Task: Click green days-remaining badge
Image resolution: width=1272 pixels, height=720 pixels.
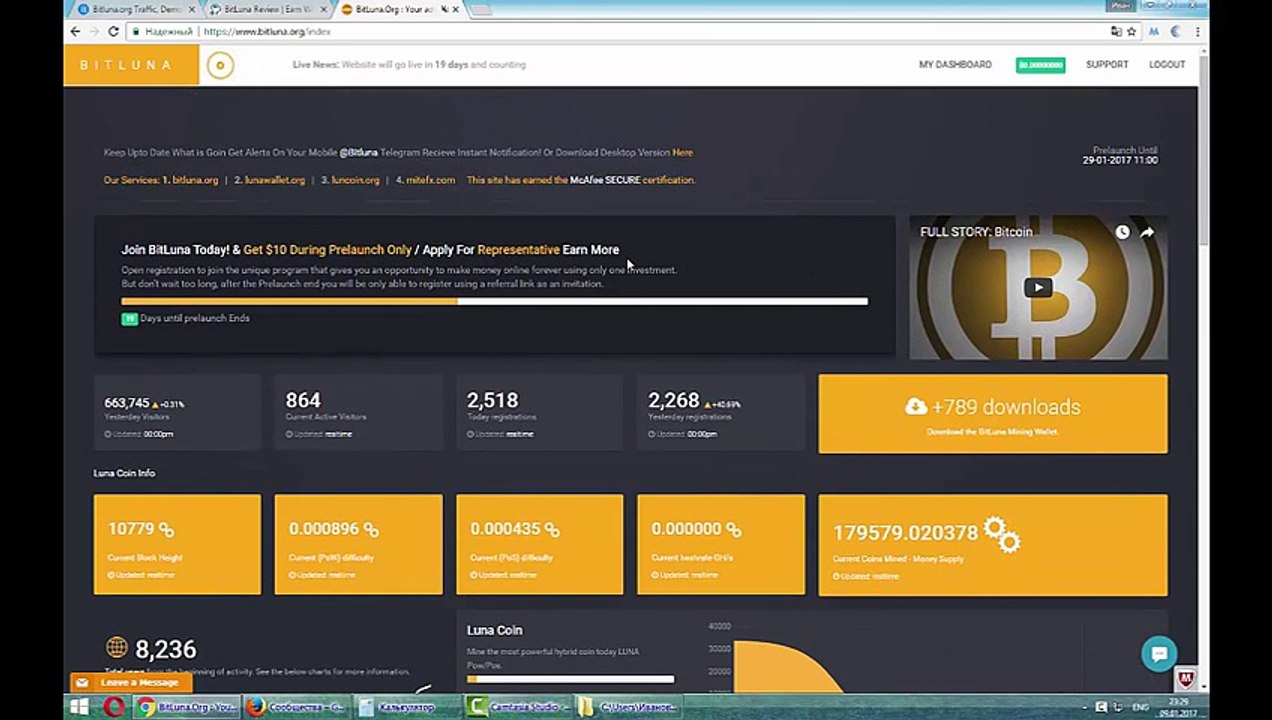Action: pyautogui.click(x=129, y=318)
